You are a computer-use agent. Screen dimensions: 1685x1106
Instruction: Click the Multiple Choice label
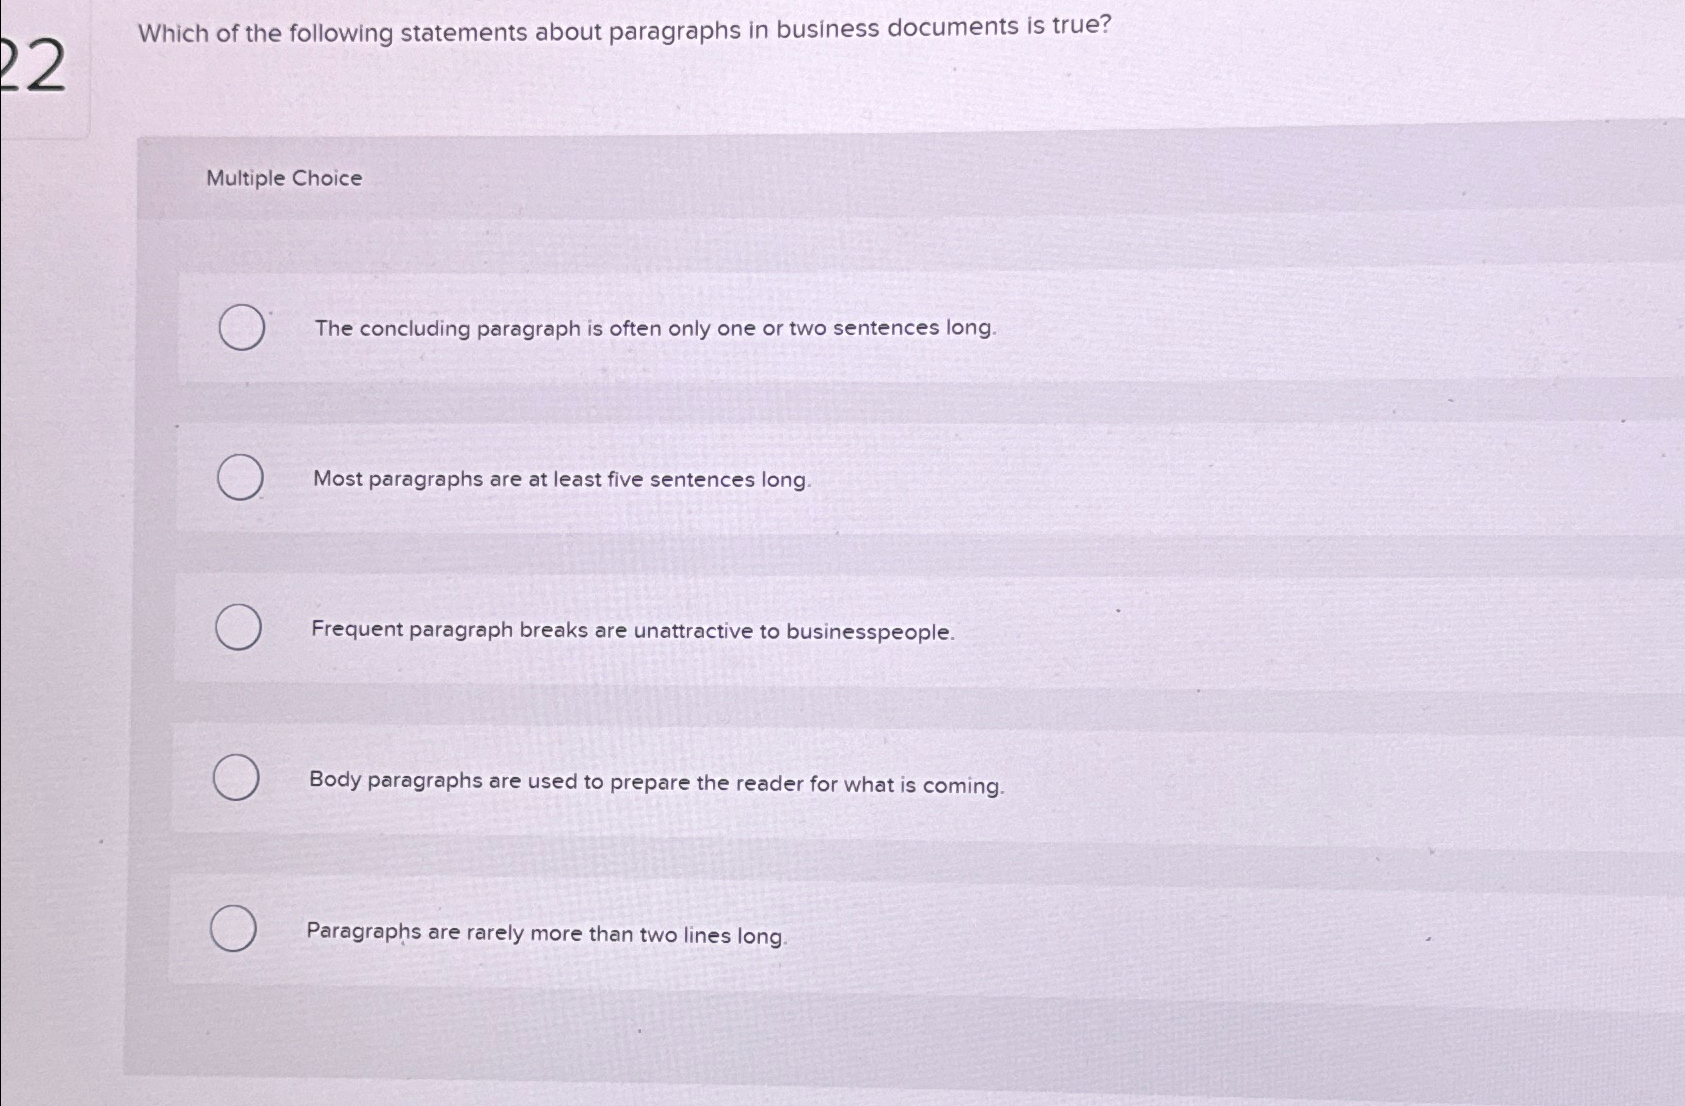[283, 177]
